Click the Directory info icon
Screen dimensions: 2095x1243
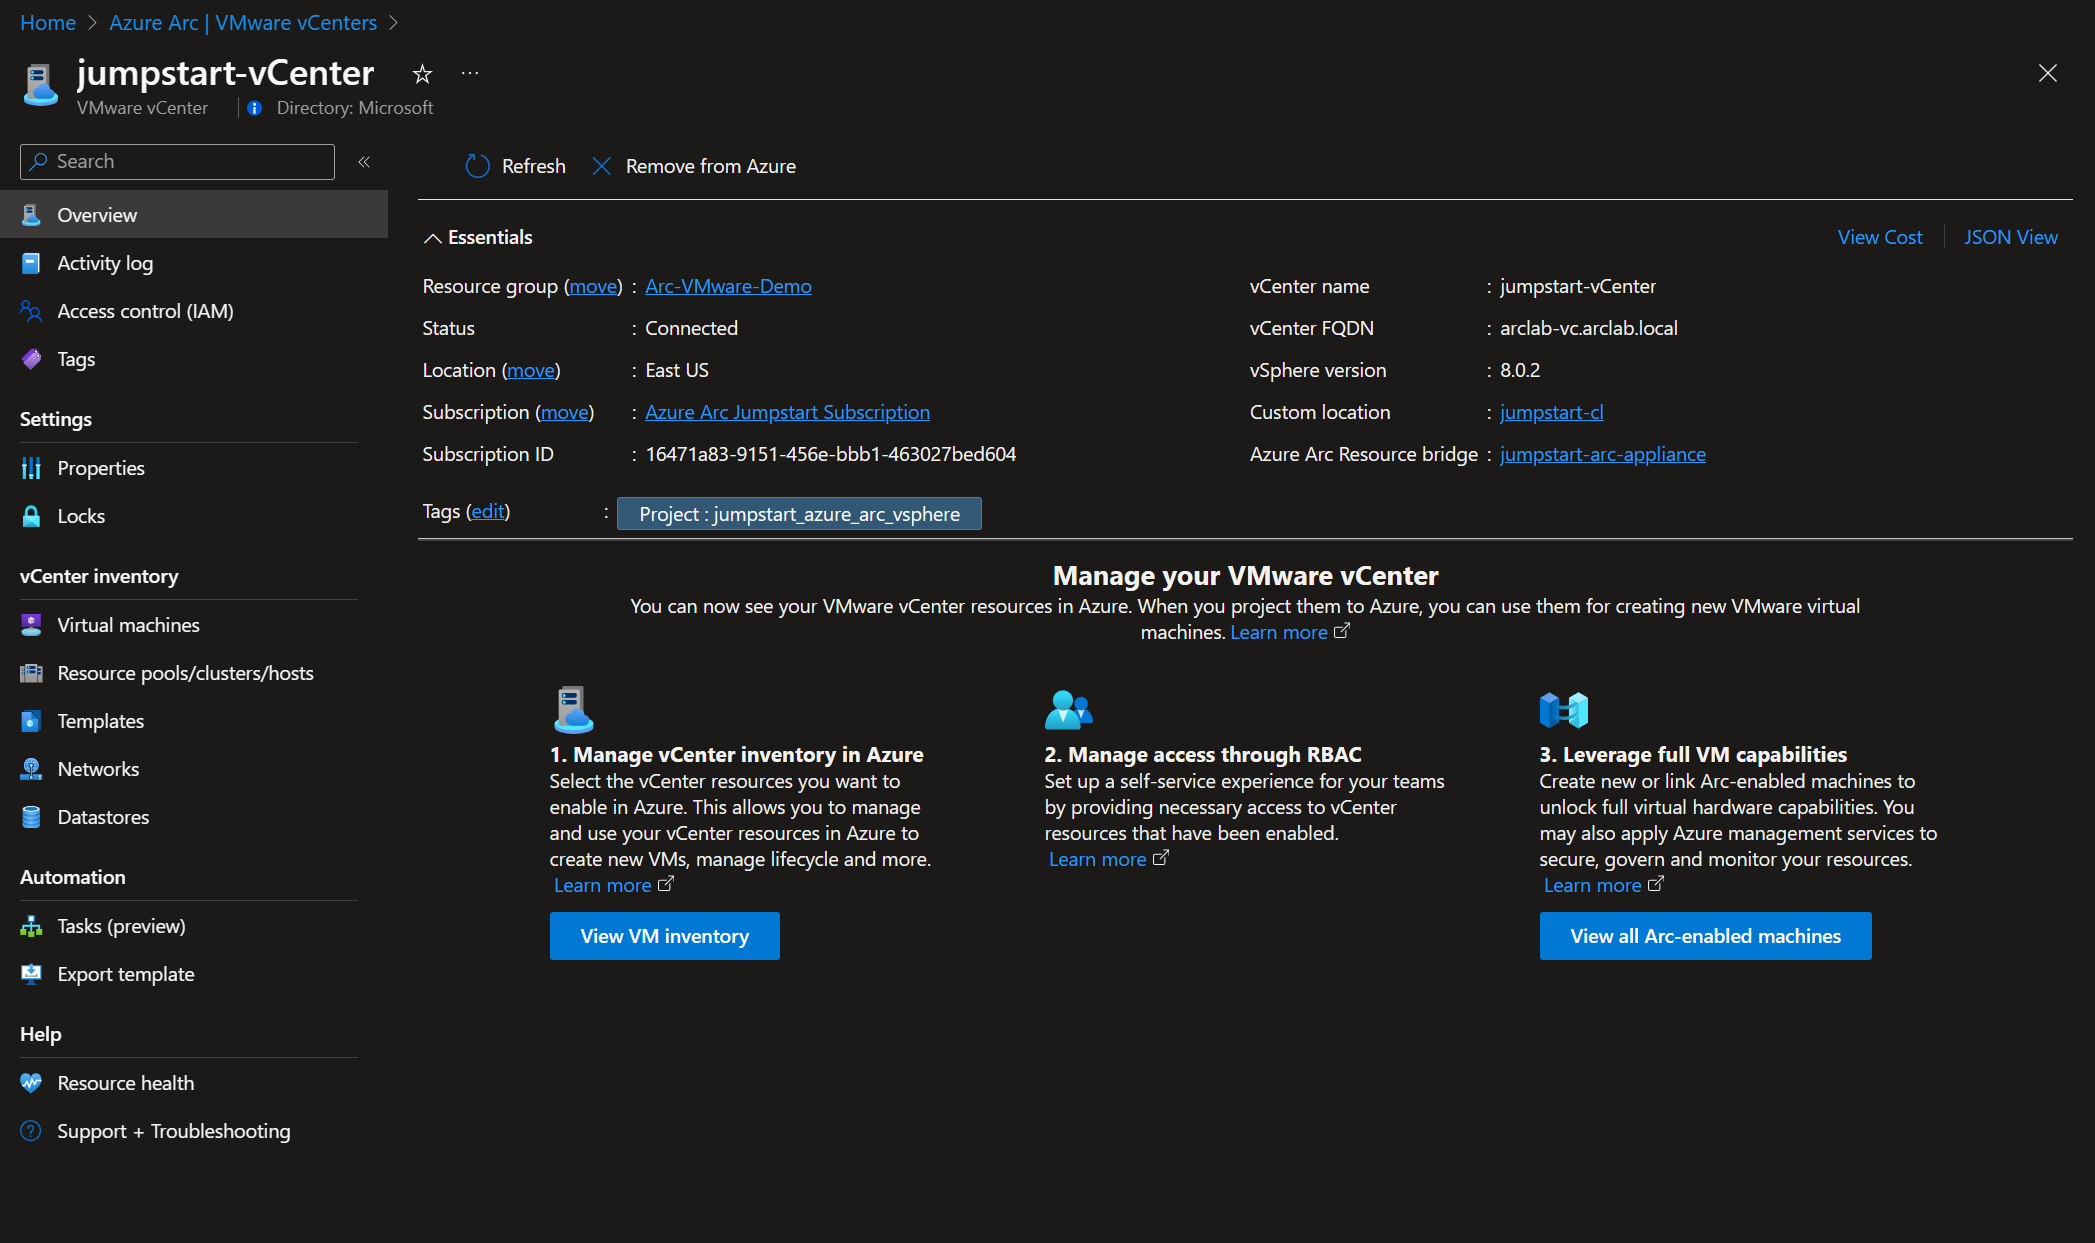tap(255, 108)
